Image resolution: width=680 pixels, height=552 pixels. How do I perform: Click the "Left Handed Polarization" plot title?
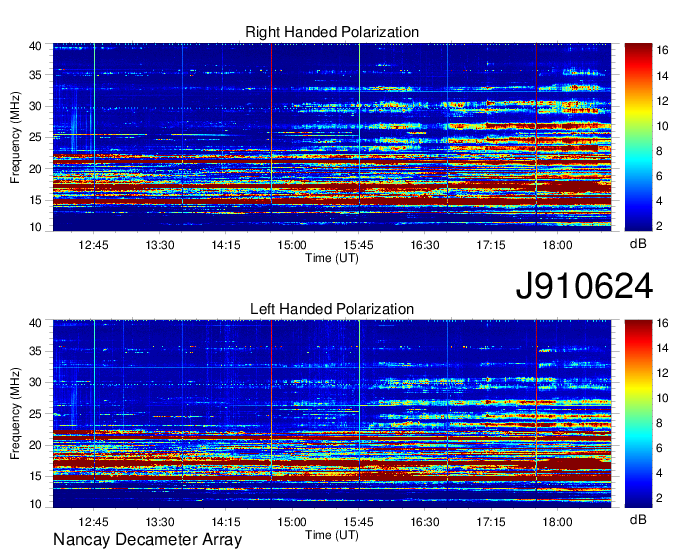tap(332, 309)
